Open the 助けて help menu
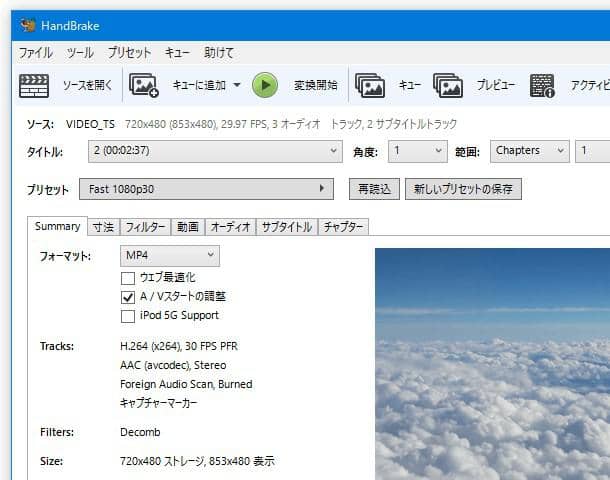610x480 pixels. coord(219,53)
